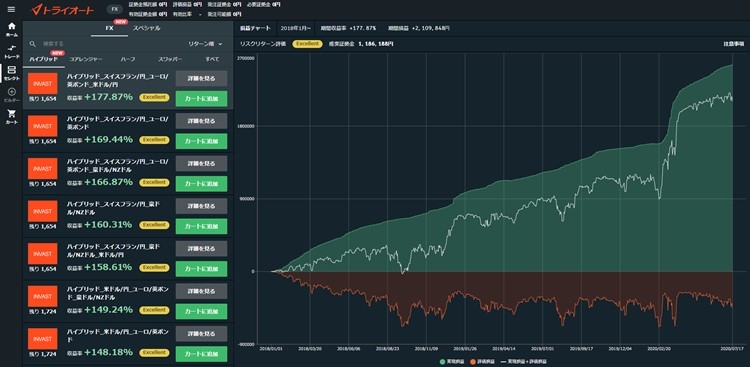Select the すべて category tab
The width and height of the screenshot is (750, 367).
point(212,59)
